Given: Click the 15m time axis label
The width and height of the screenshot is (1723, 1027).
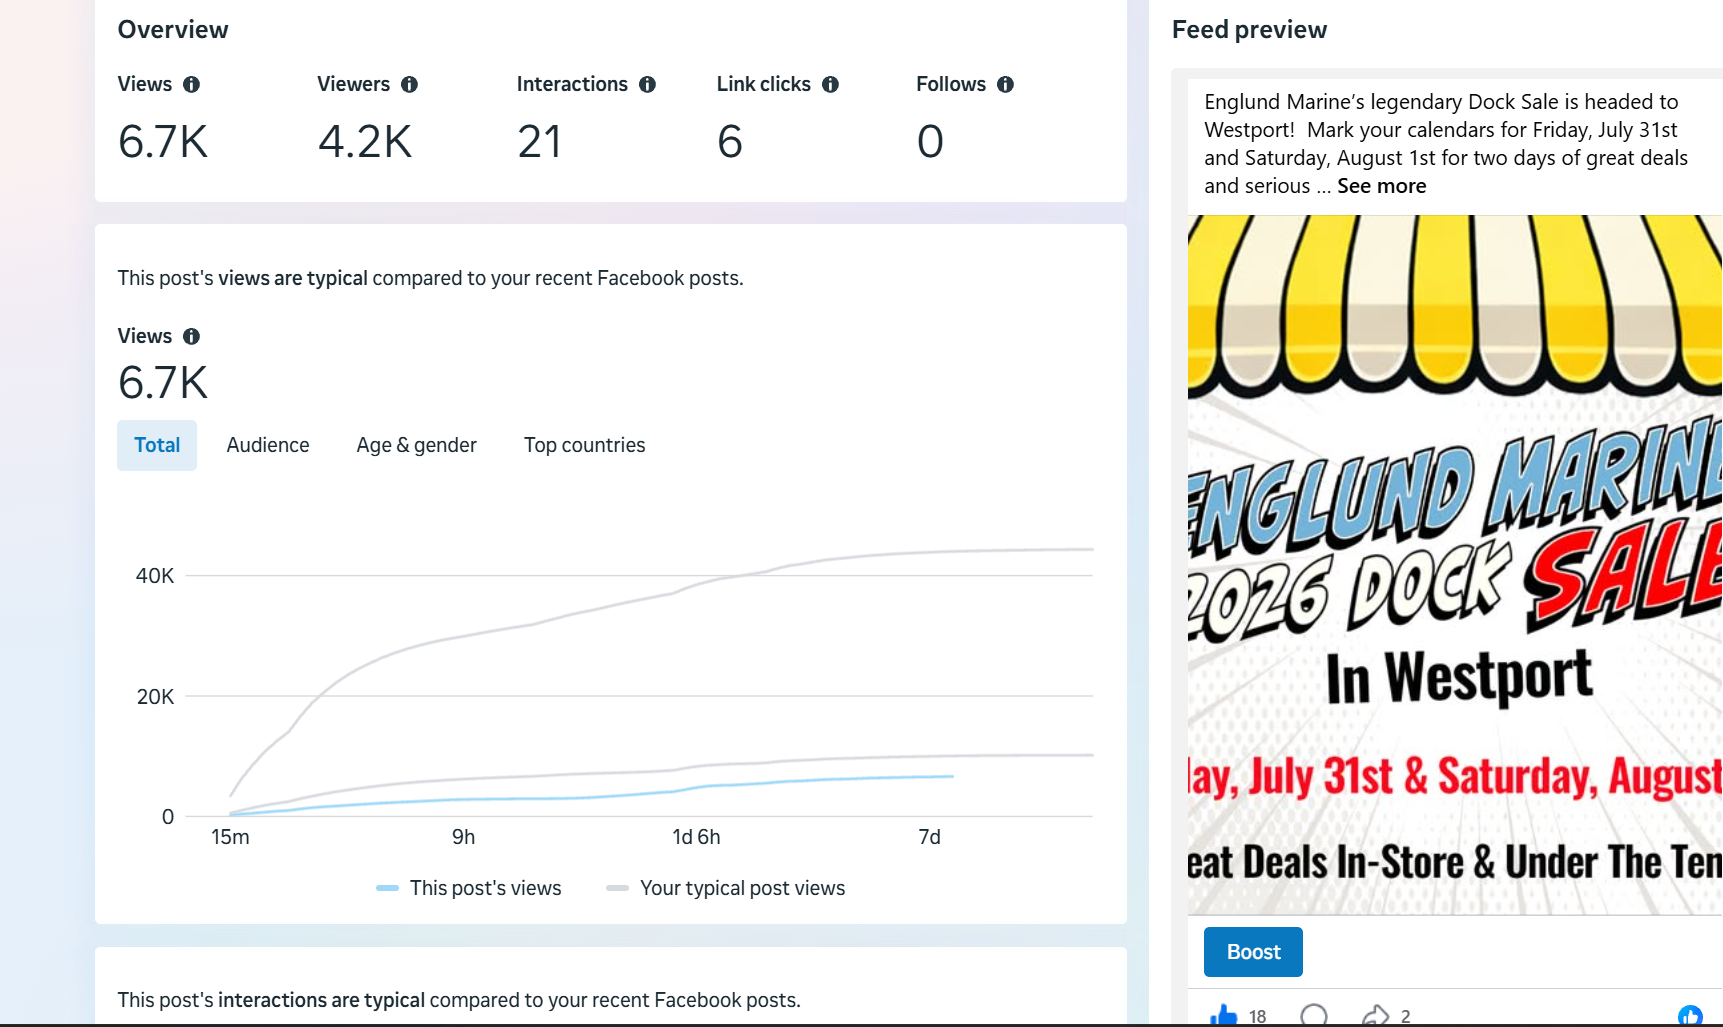Looking at the screenshot, I should (x=230, y=837).
